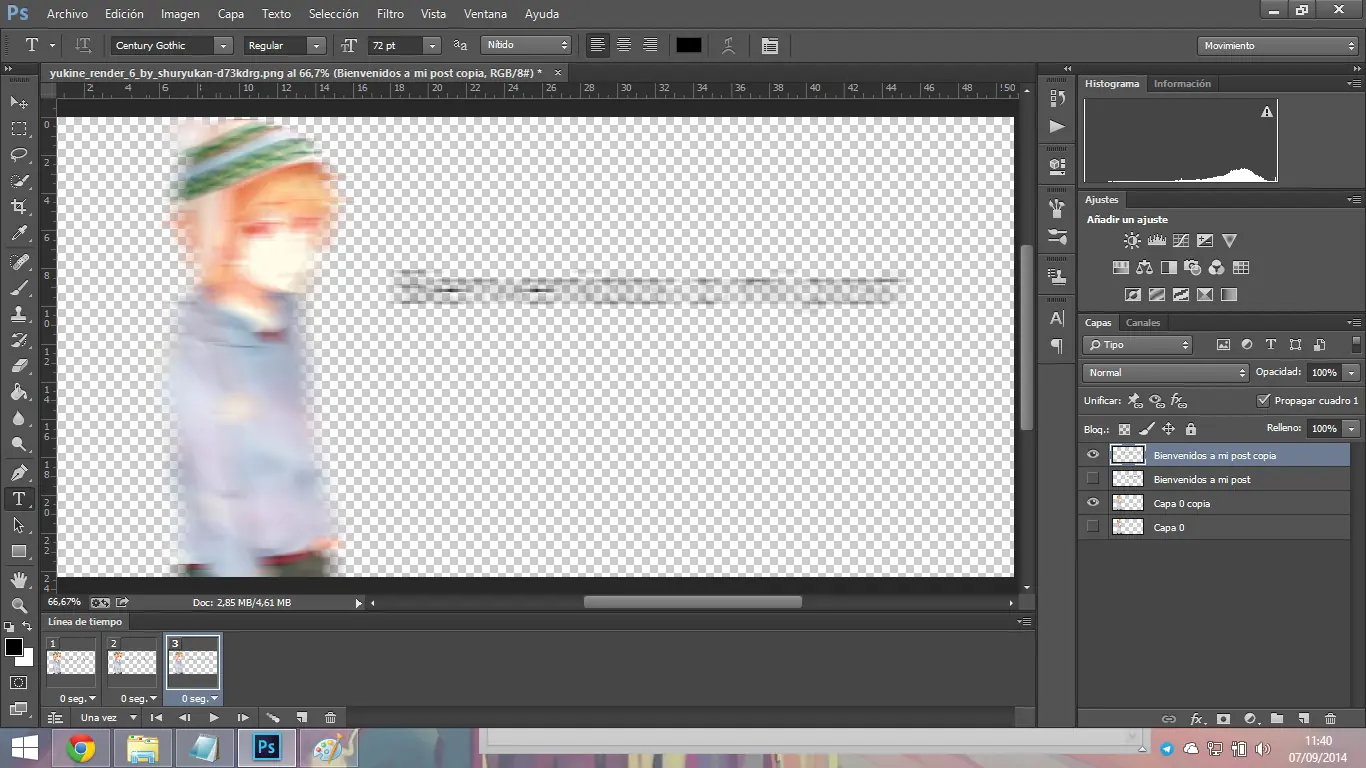Open the Tipo layer filter dropdown
The image size is (1366, 768).
(x=1137, y=345)
